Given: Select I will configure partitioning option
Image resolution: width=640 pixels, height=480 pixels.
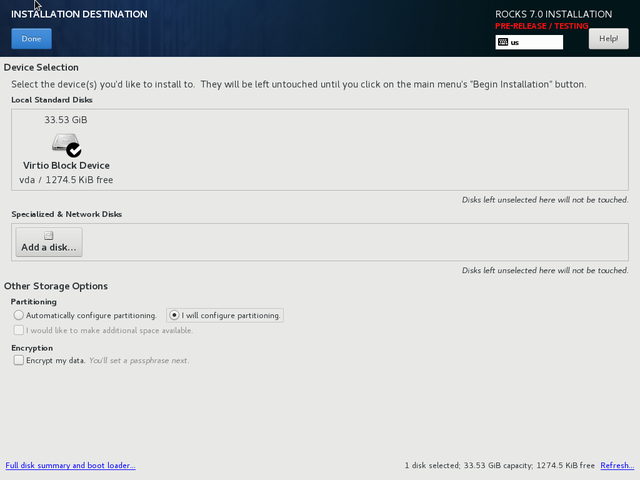Looking at the screenshot, I should (174, 315).
